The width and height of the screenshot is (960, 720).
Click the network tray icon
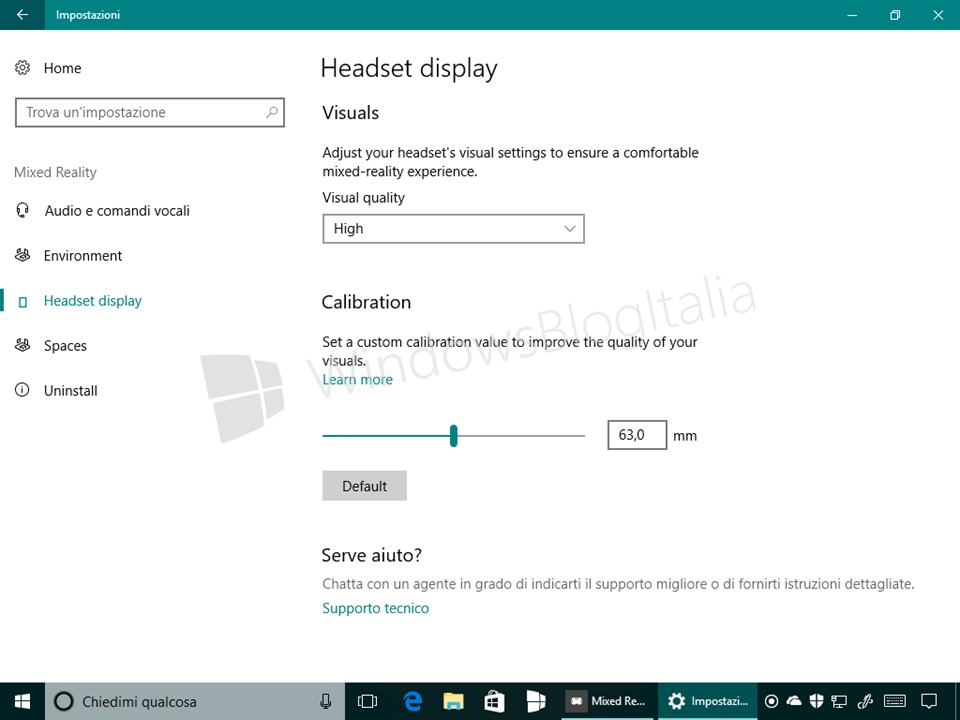click(x=839, y=702)
